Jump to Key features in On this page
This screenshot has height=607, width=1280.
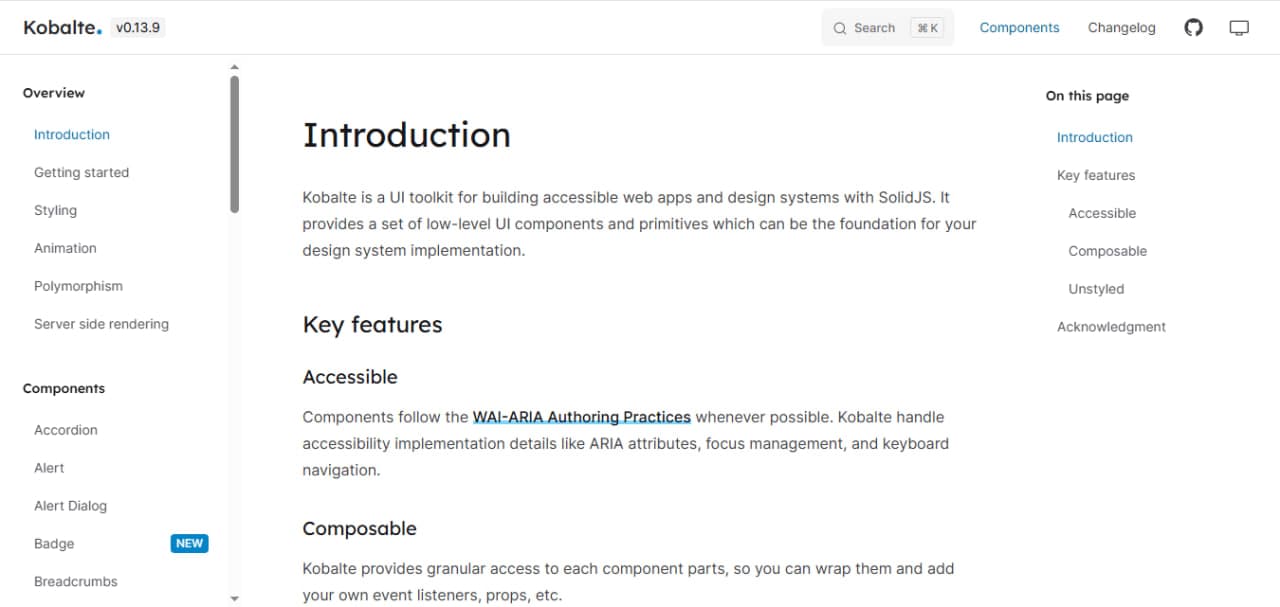tap(1096, 175)
